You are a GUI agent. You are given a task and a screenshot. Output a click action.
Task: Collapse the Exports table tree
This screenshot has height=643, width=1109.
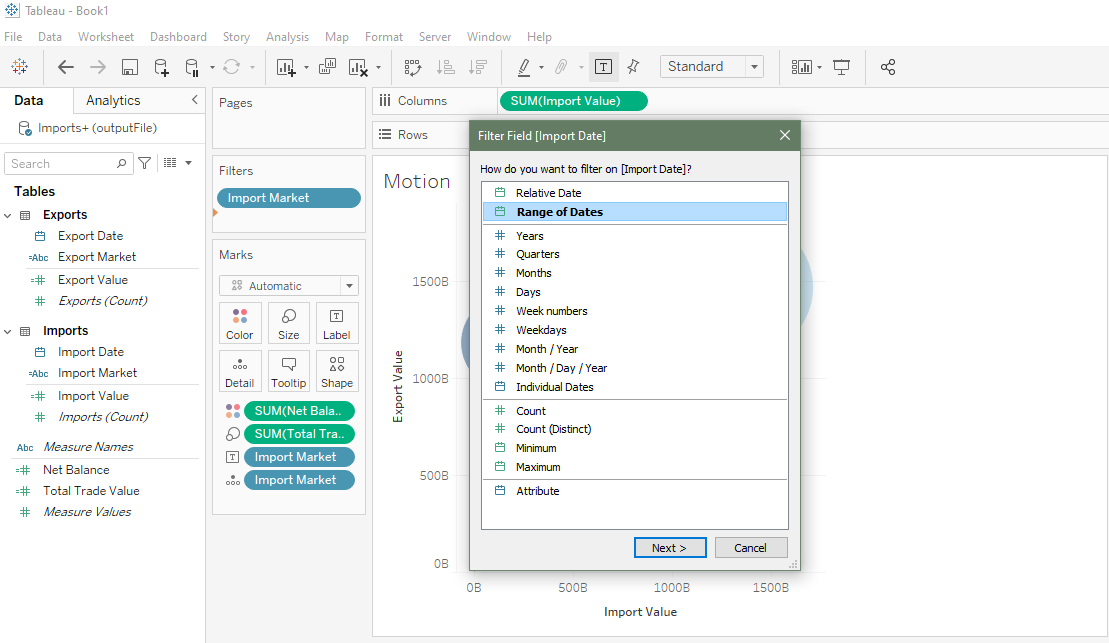(8, 215)
